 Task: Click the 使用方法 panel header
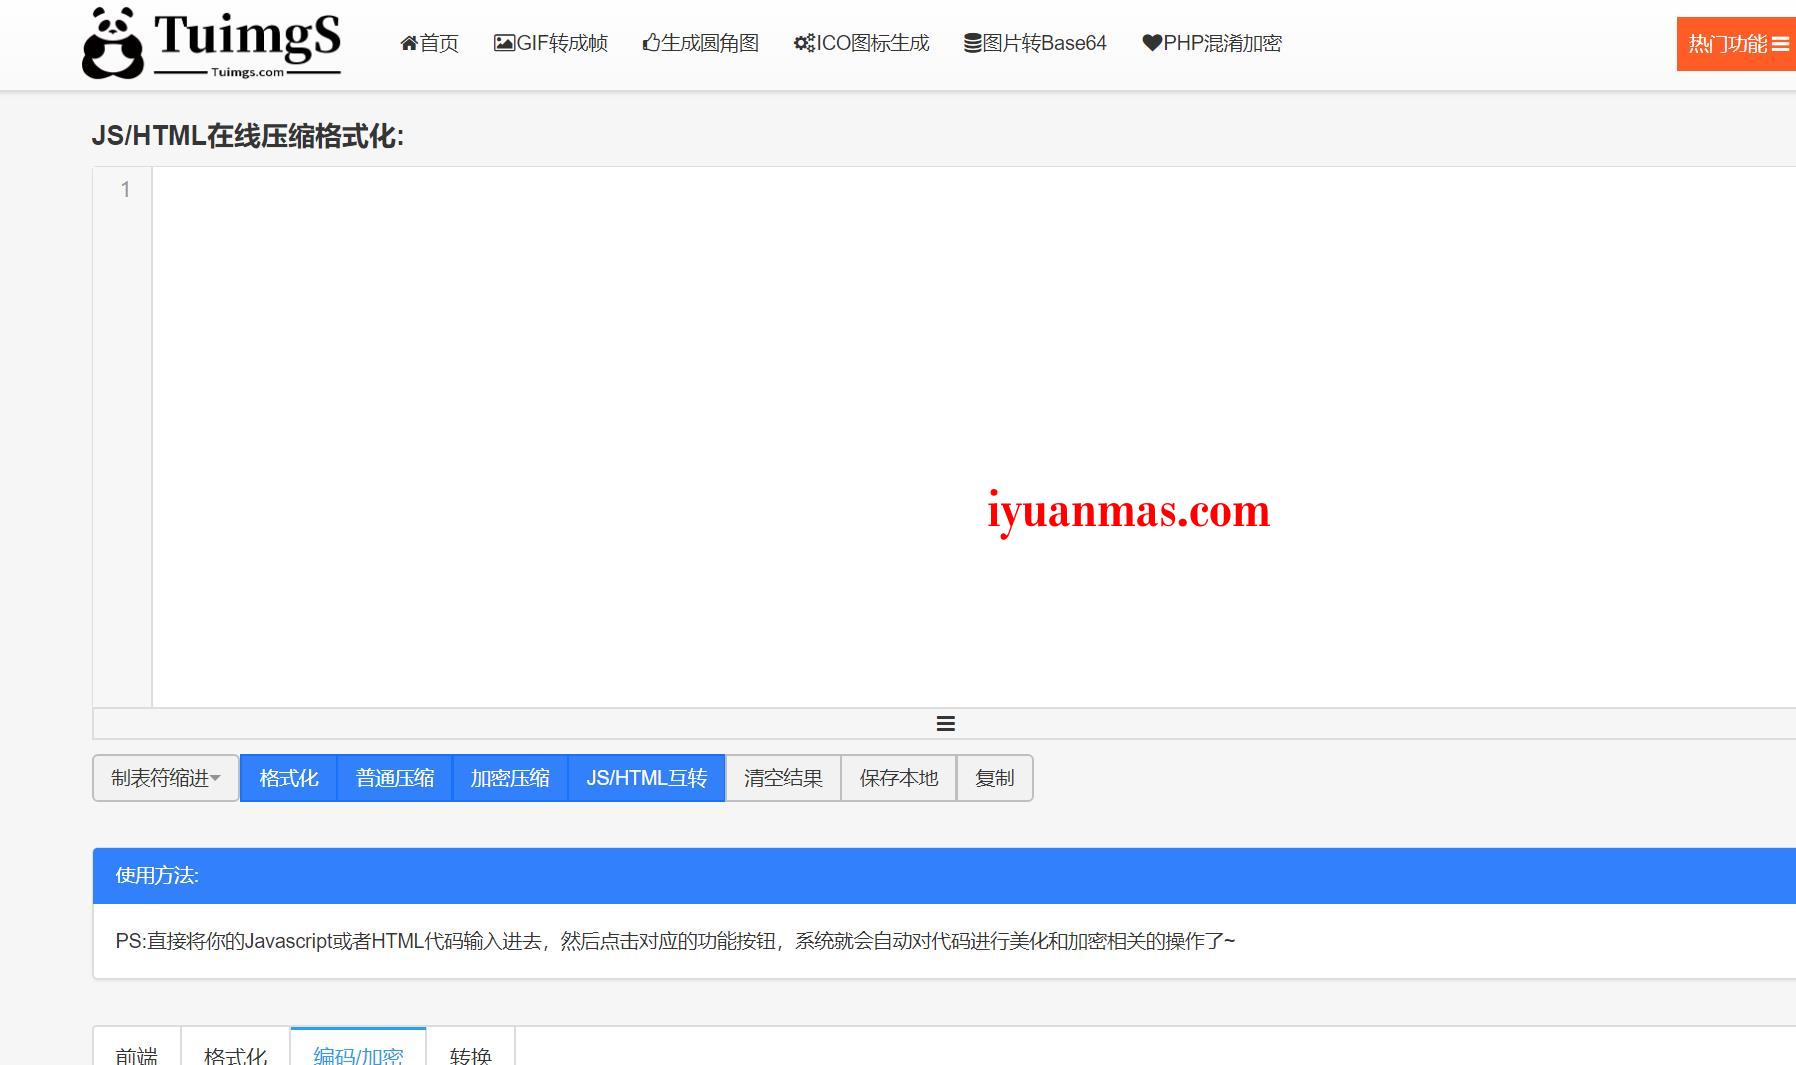click(944, 876)
